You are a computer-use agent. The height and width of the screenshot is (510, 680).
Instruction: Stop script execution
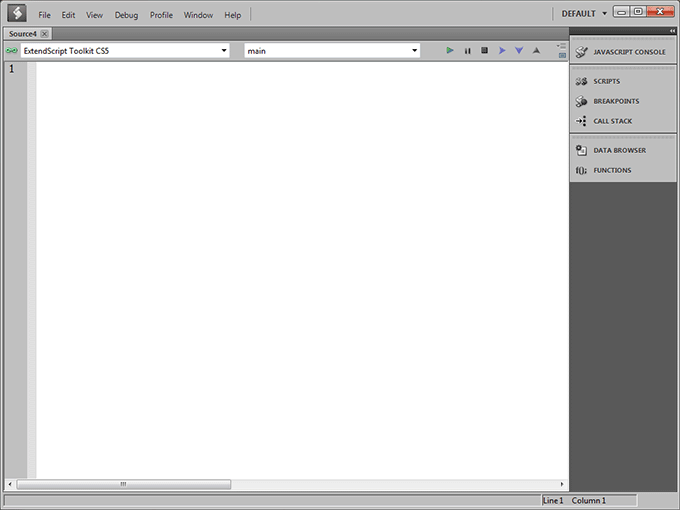point(484,51)
